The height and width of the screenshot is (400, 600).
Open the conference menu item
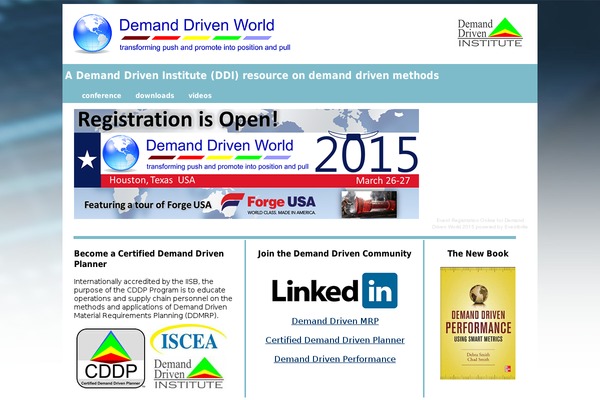tap(101, 95)
